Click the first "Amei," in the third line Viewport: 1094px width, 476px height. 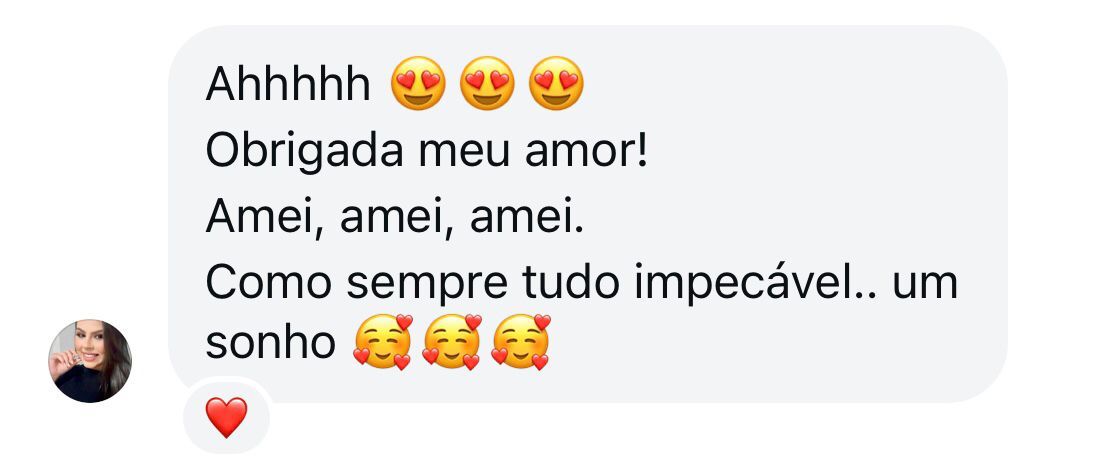pyautogui.click(x=265, y=217)
